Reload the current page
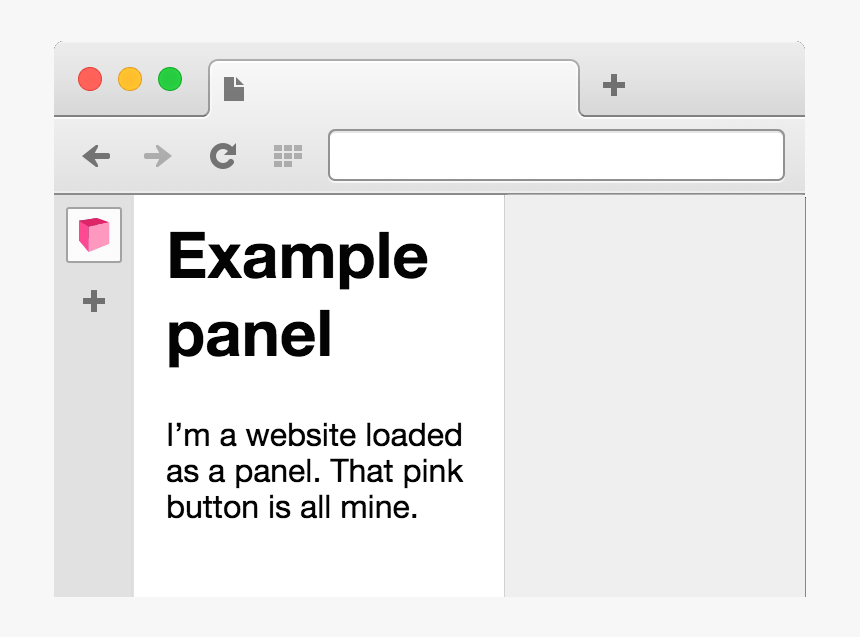The height and width of the screenshot is (637, 860). pos(222,156)
